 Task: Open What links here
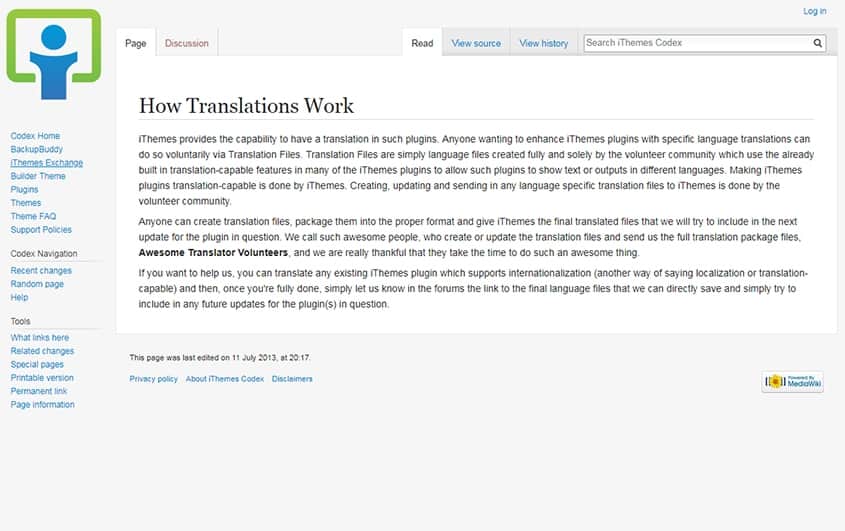pos(40,337)
